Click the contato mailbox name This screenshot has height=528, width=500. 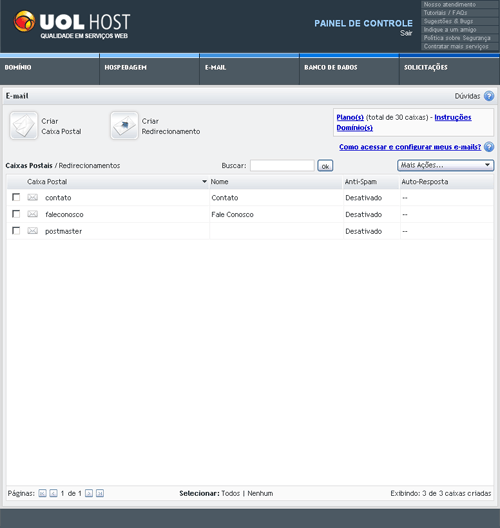tap(58, 198)
